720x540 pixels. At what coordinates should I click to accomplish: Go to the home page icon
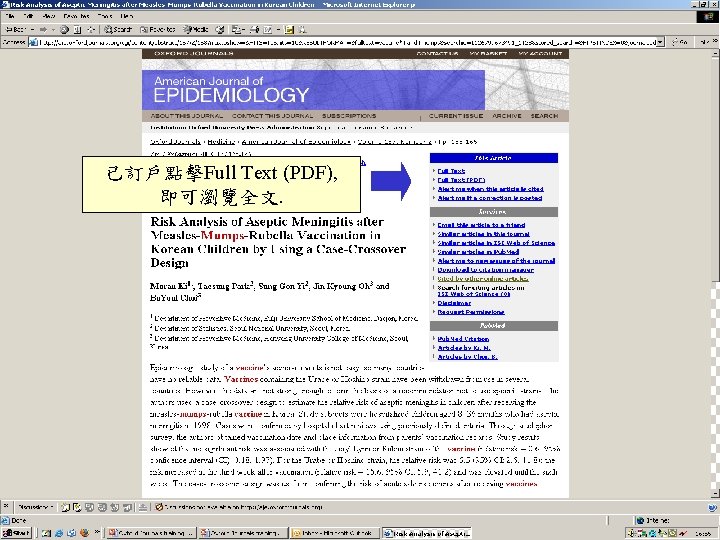coord(91,29)
